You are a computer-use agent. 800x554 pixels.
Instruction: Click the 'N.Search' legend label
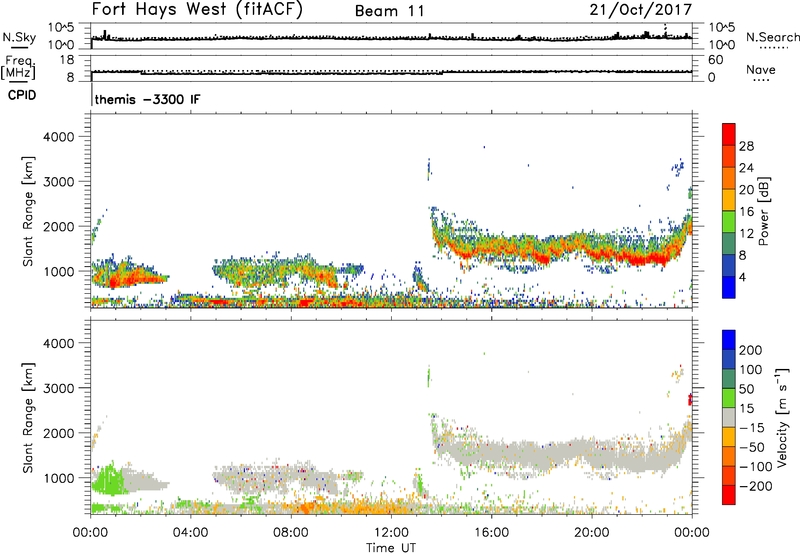pyautogui.click(x=772, y=37)
